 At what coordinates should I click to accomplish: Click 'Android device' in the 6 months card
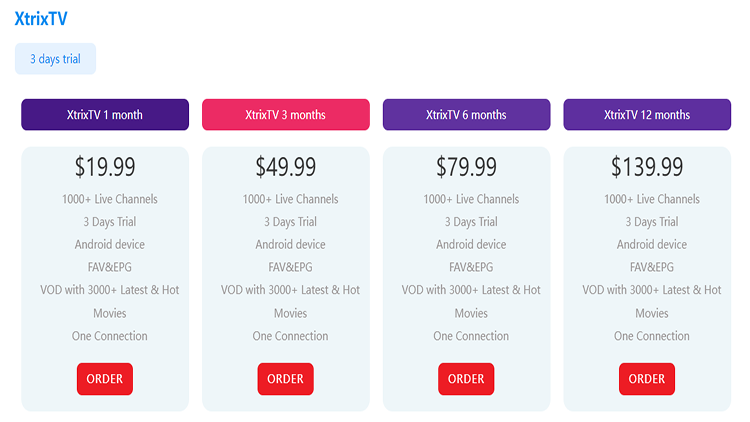click(471, 245)
